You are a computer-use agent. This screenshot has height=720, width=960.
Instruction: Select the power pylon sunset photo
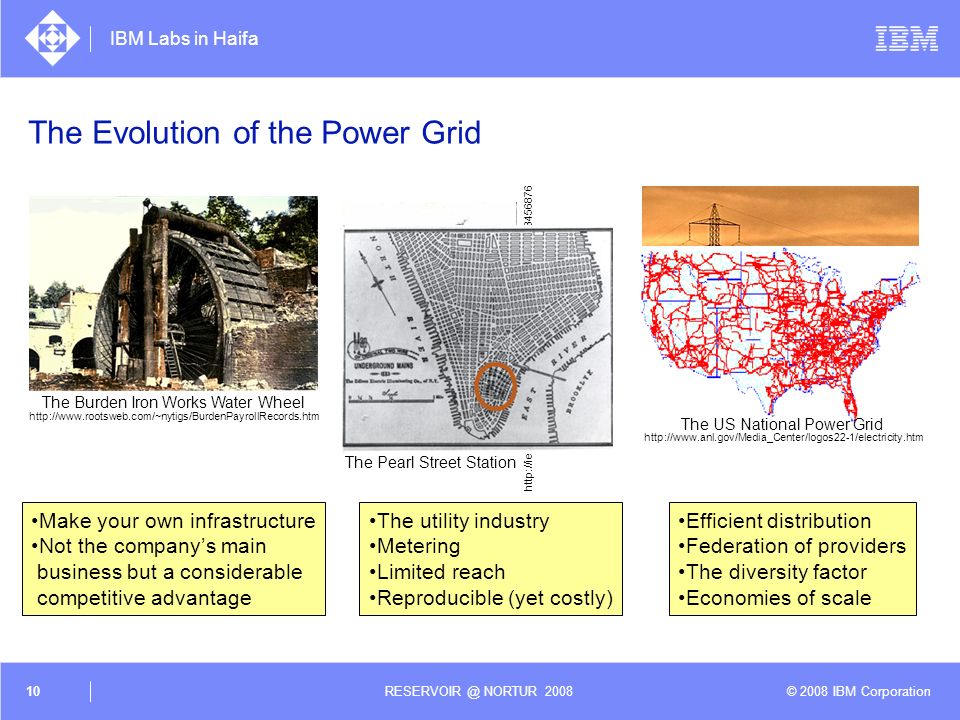coord(780,216)
